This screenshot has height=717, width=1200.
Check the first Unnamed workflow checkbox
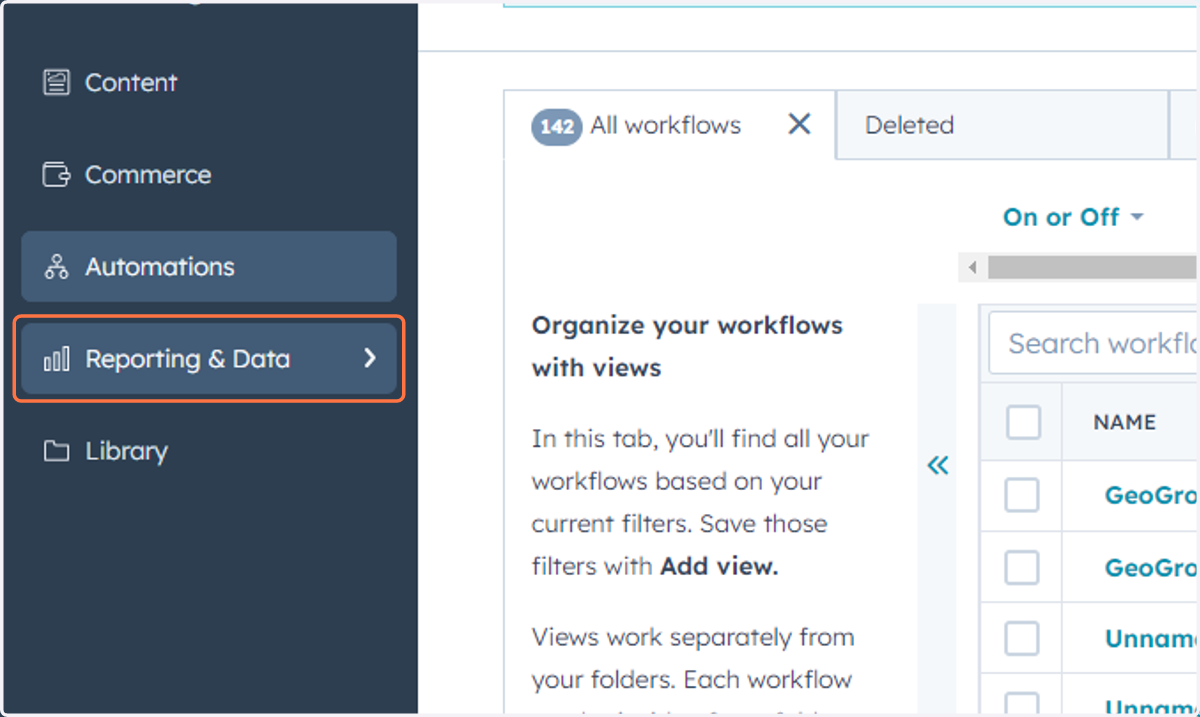point(1023,638)
